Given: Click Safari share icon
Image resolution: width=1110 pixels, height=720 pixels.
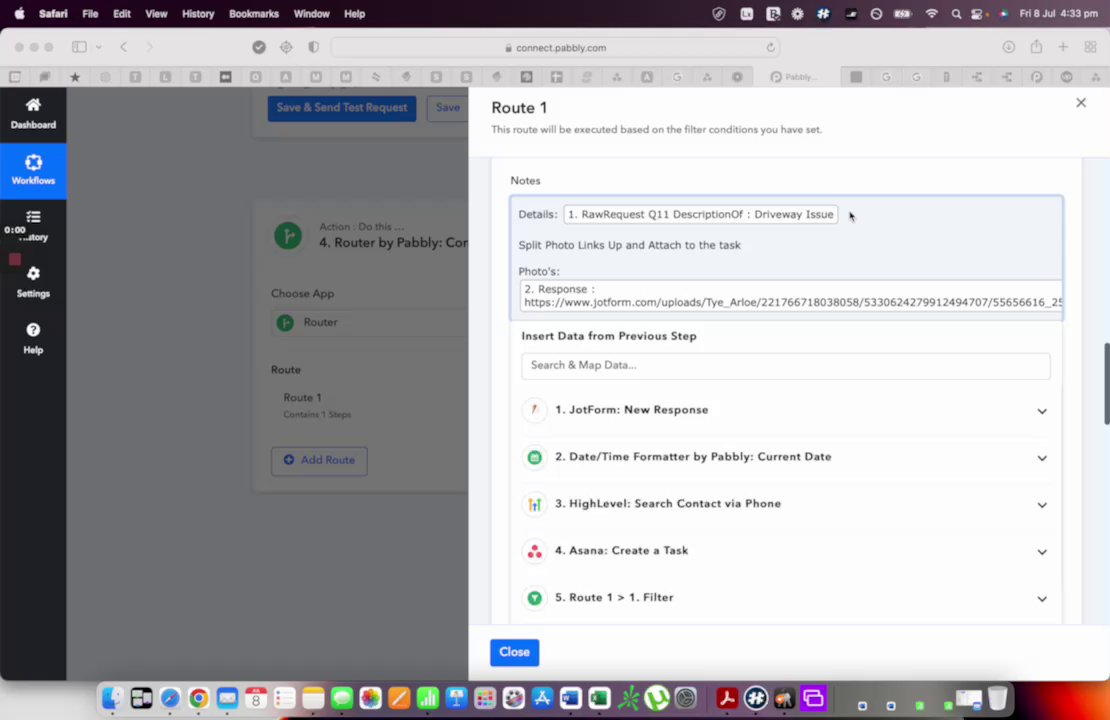Looking at the screenshot, I should (x=1036, y=47).
